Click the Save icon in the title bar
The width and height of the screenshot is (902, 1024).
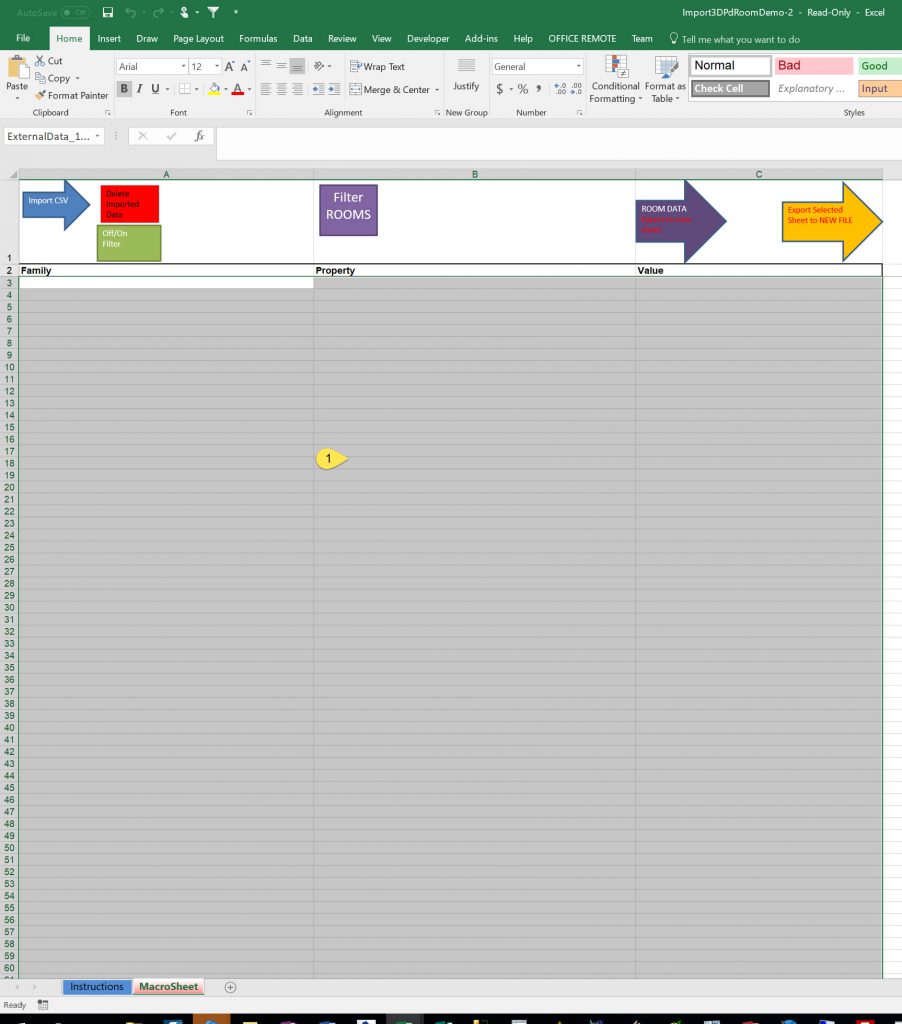[x=108, y=12]
